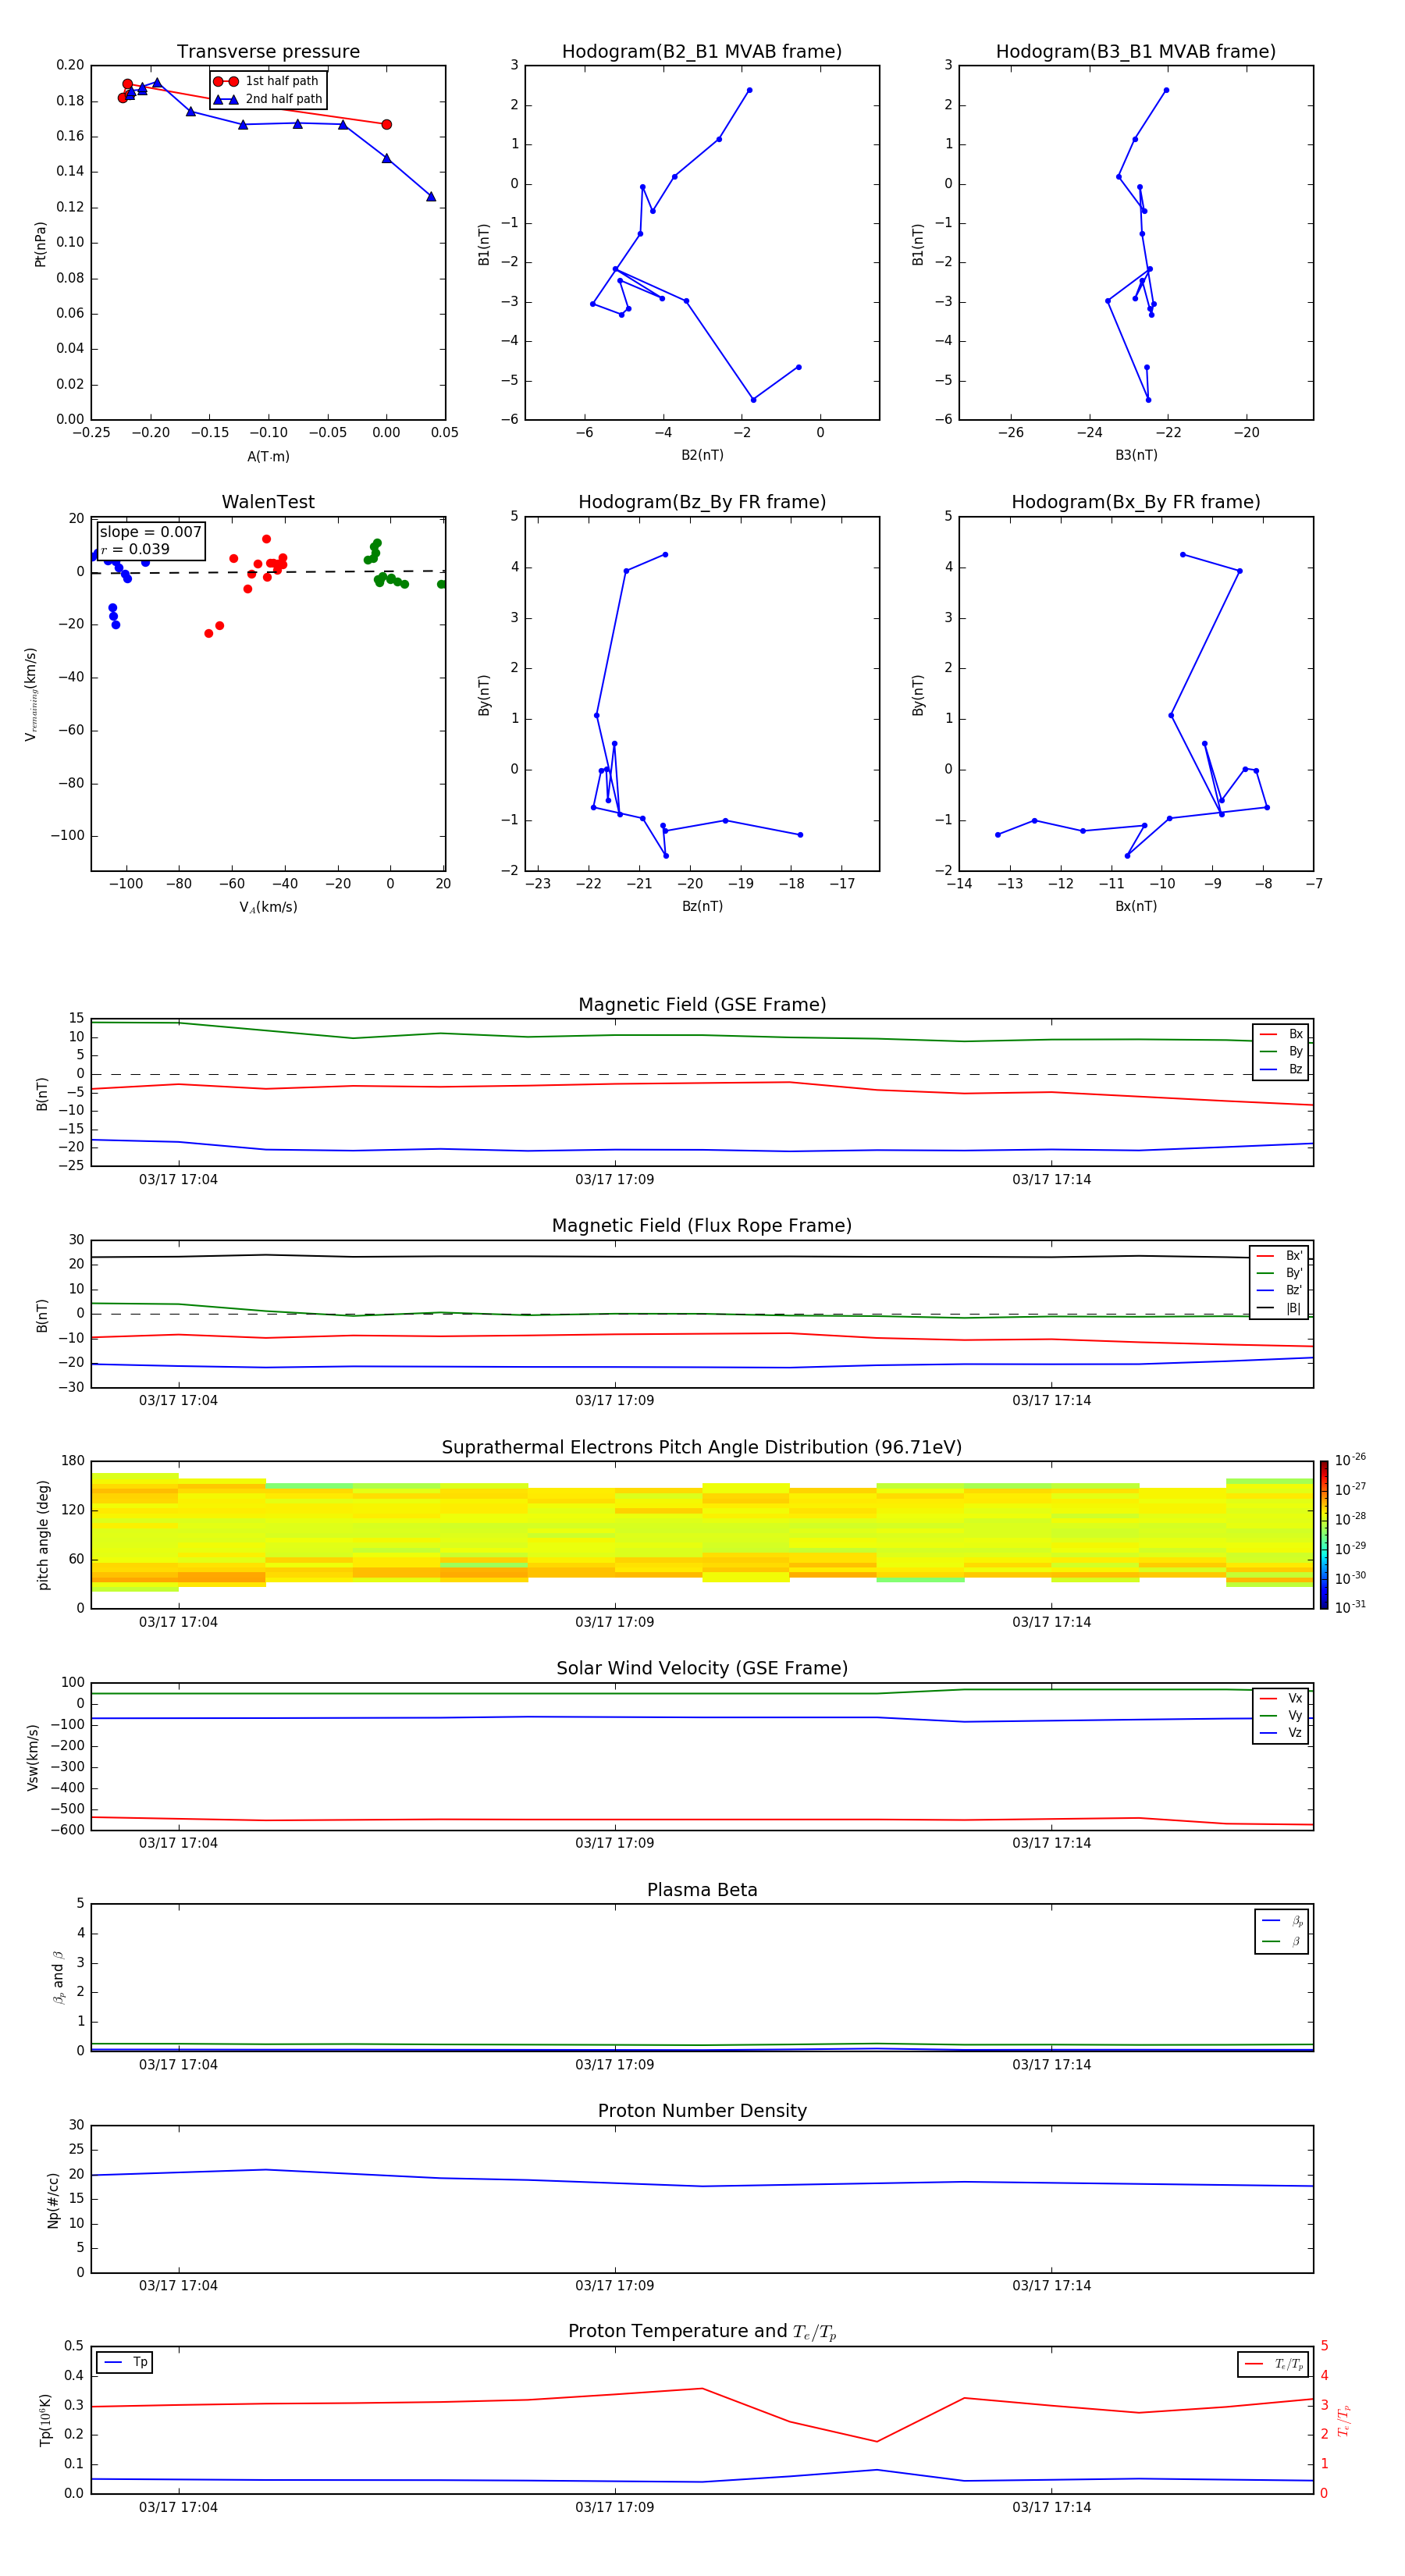Click '03/17 17:04' tick under GSE magnetic field plot
The width and height of the screenshot is (1405, 2576).
point(178,1180)
